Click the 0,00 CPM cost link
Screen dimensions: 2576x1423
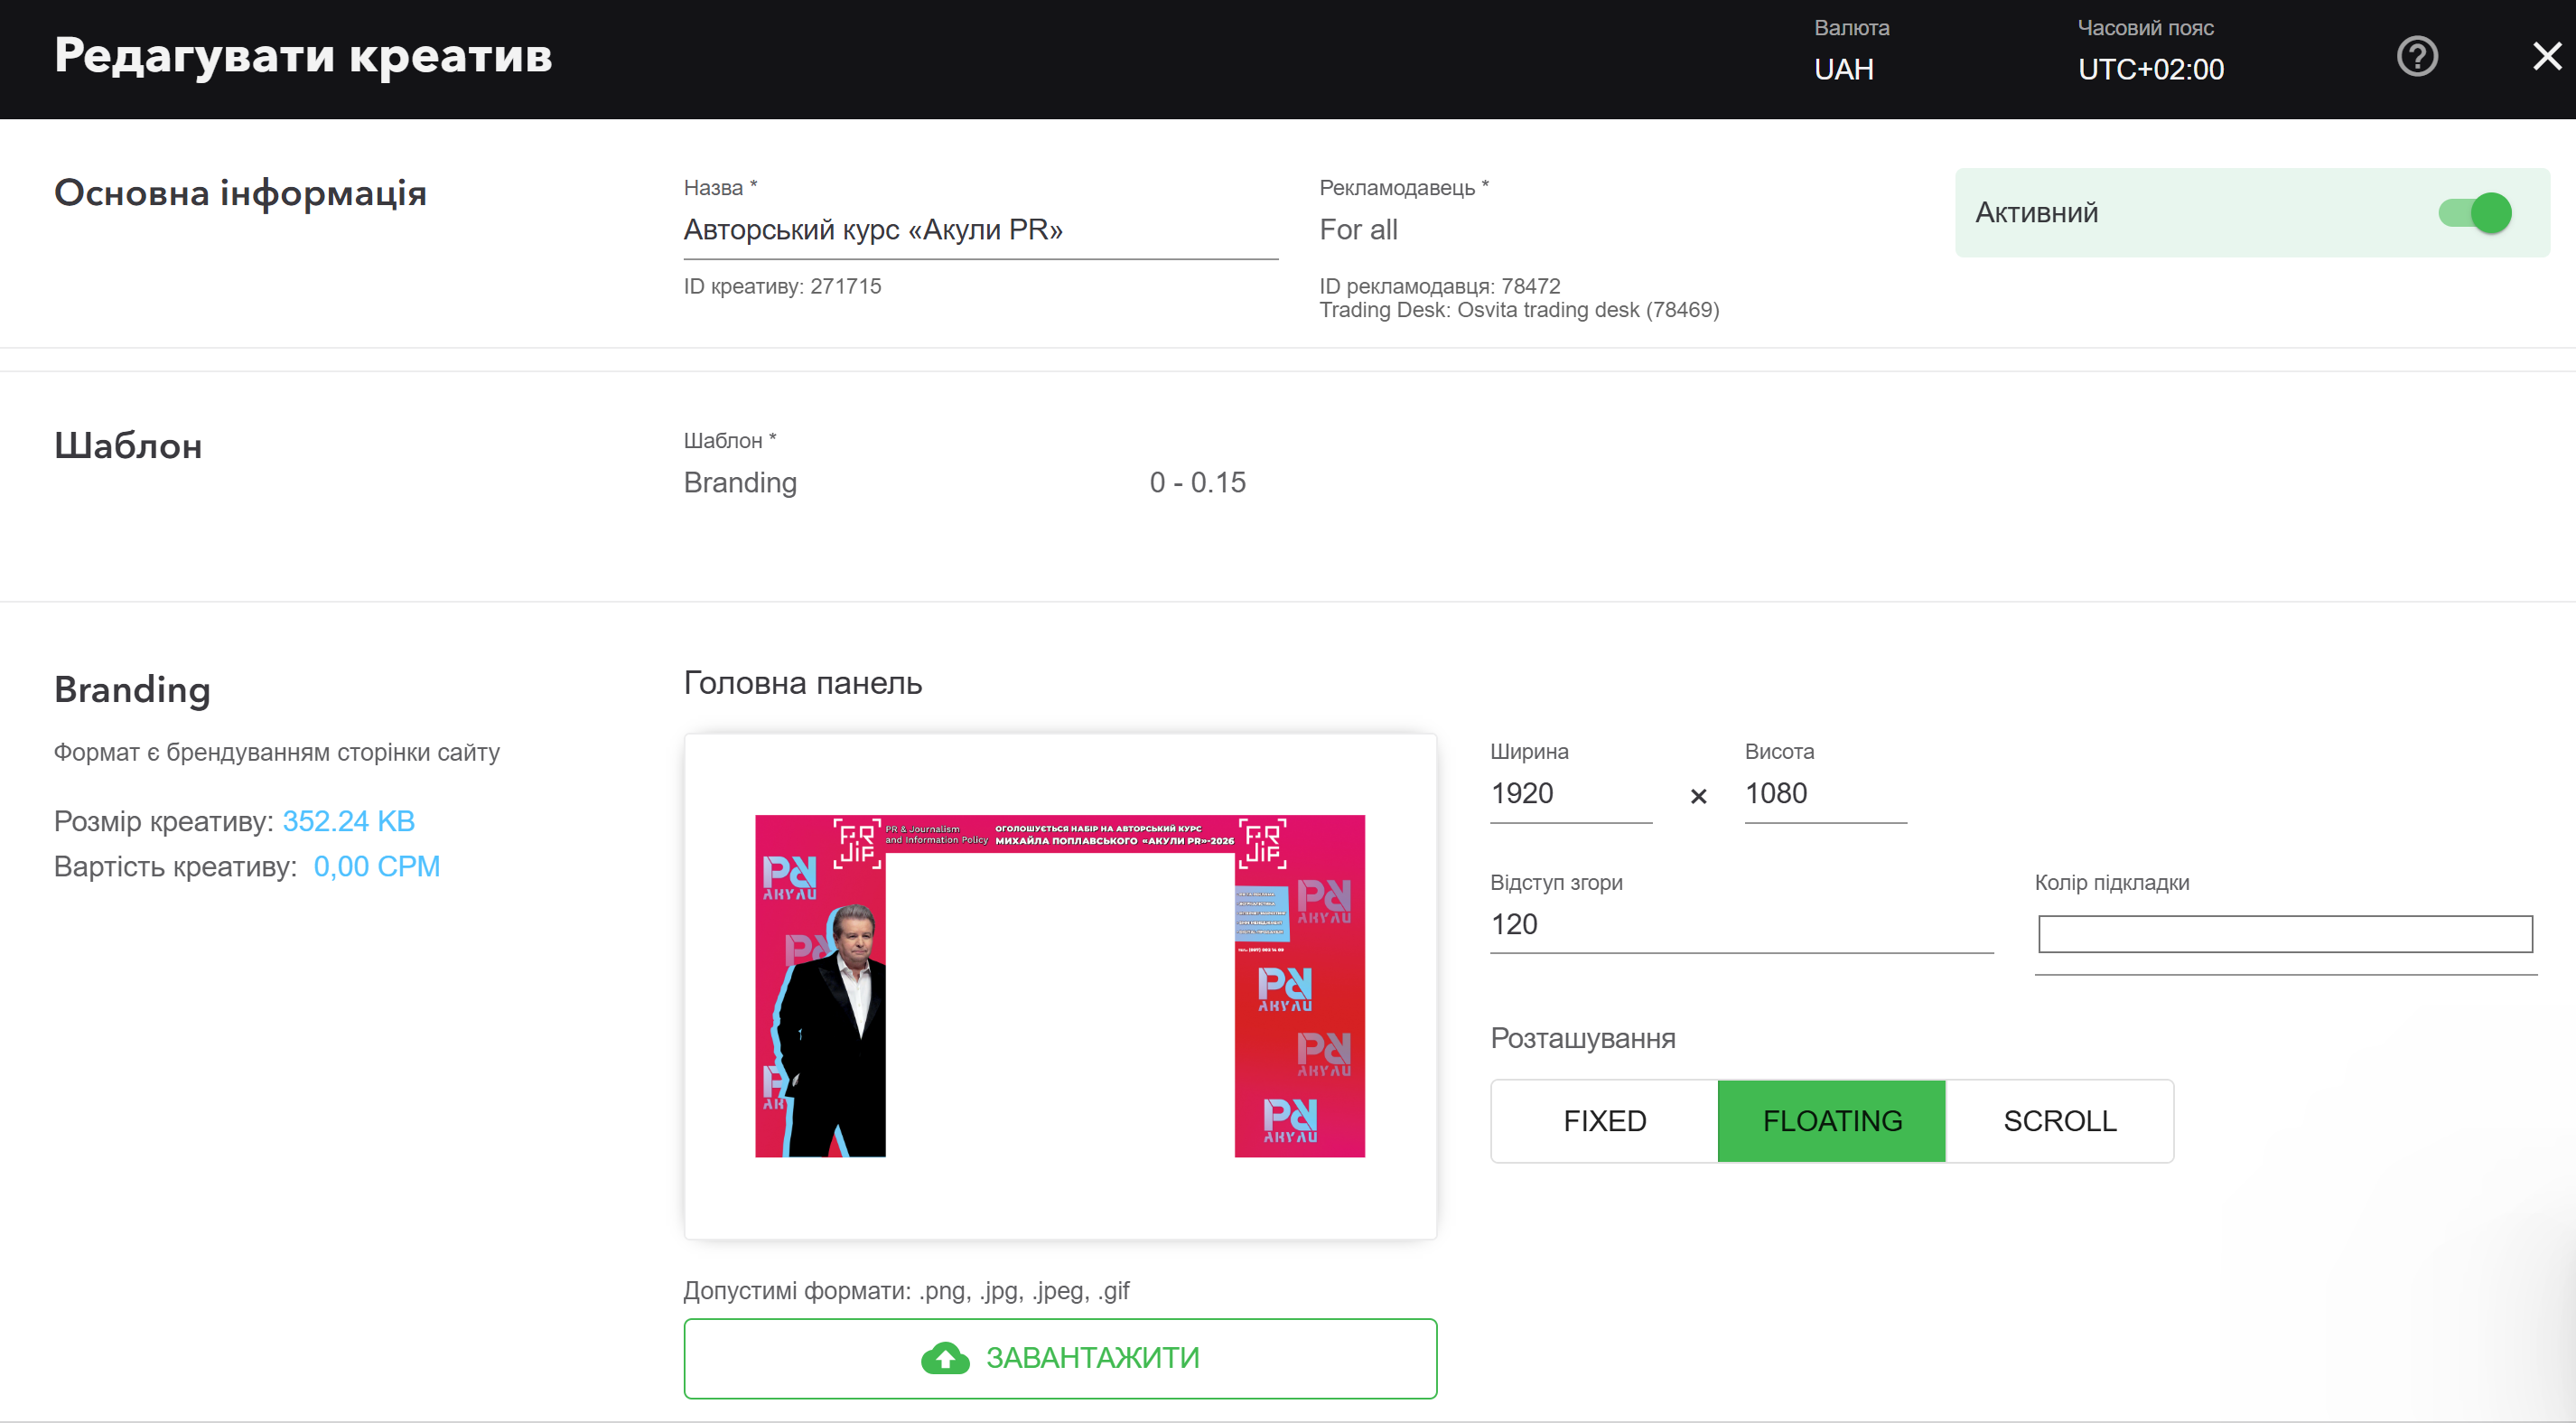point(376,866)
